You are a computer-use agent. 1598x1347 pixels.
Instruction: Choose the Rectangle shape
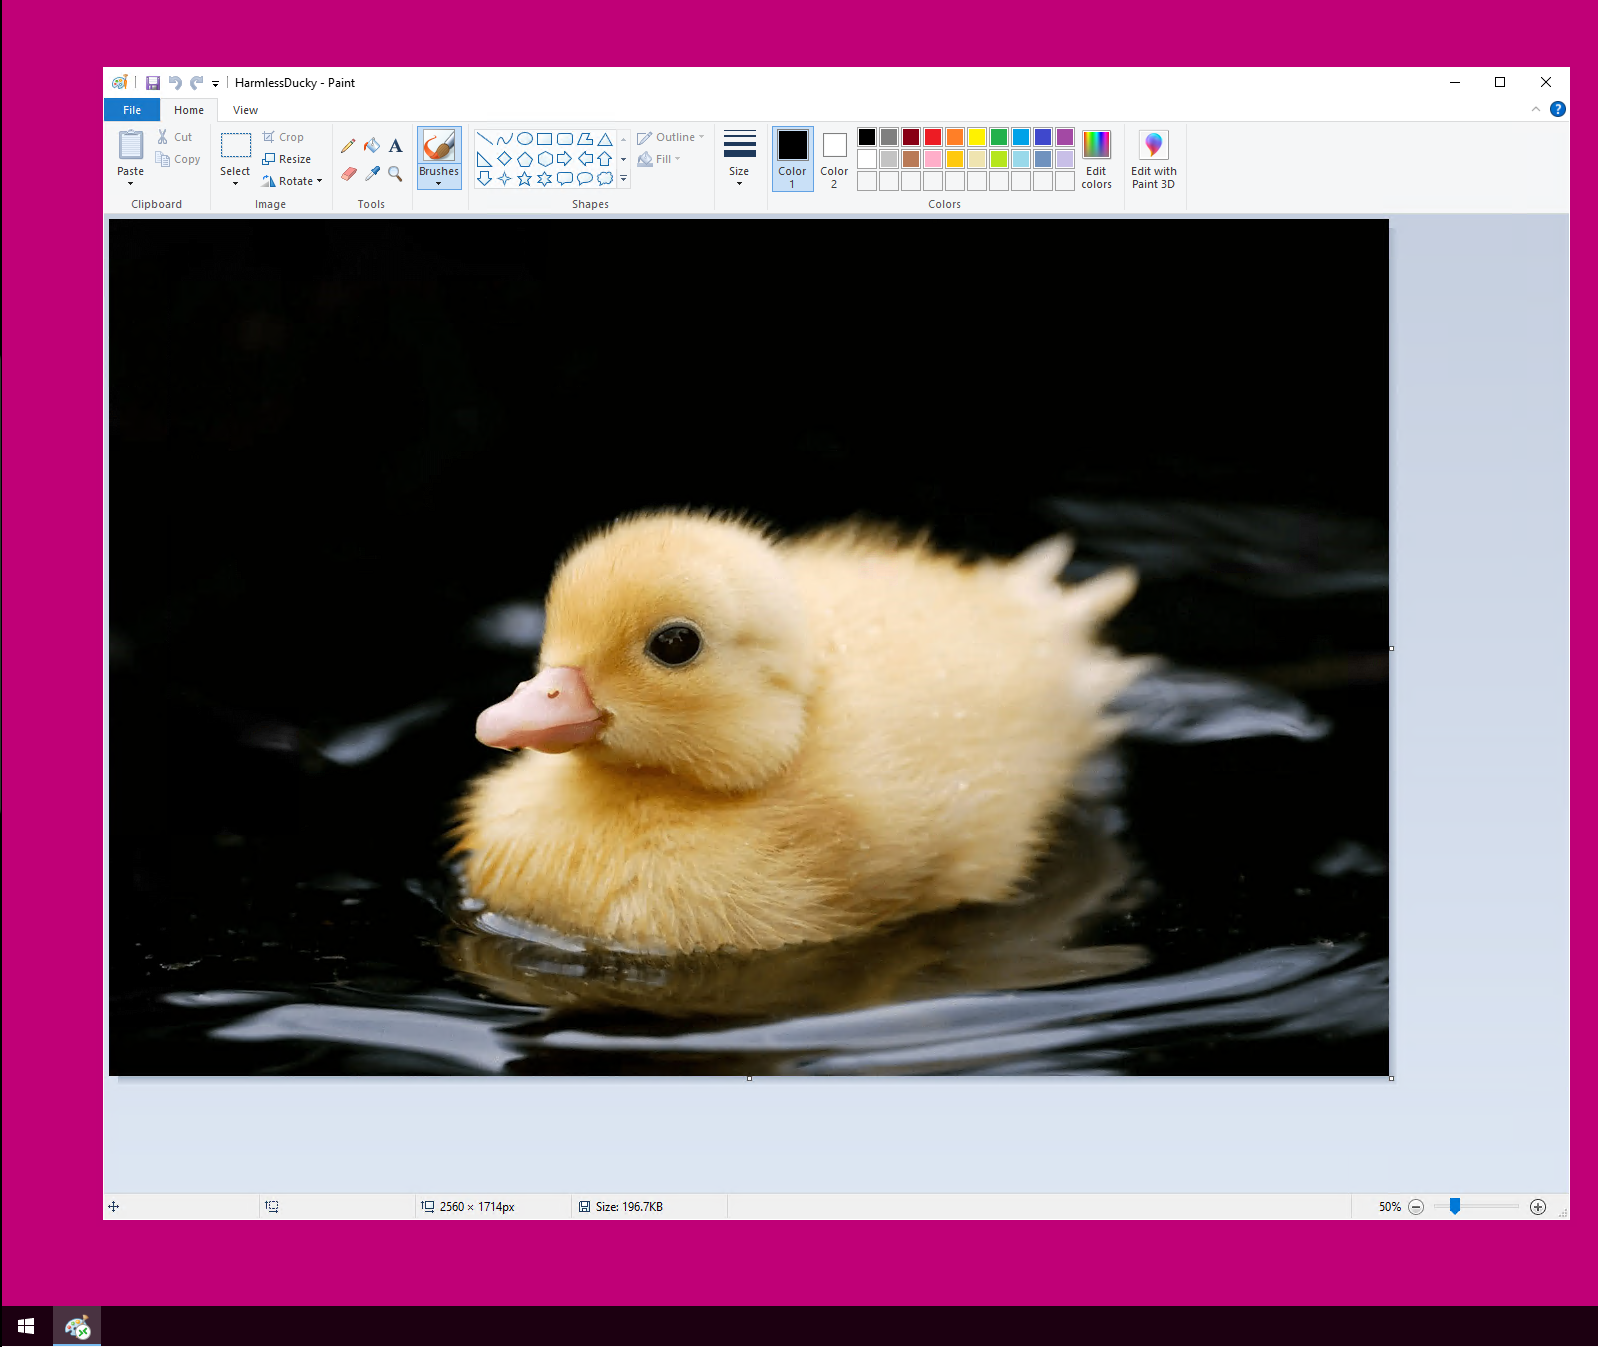[x=544, y=139]
